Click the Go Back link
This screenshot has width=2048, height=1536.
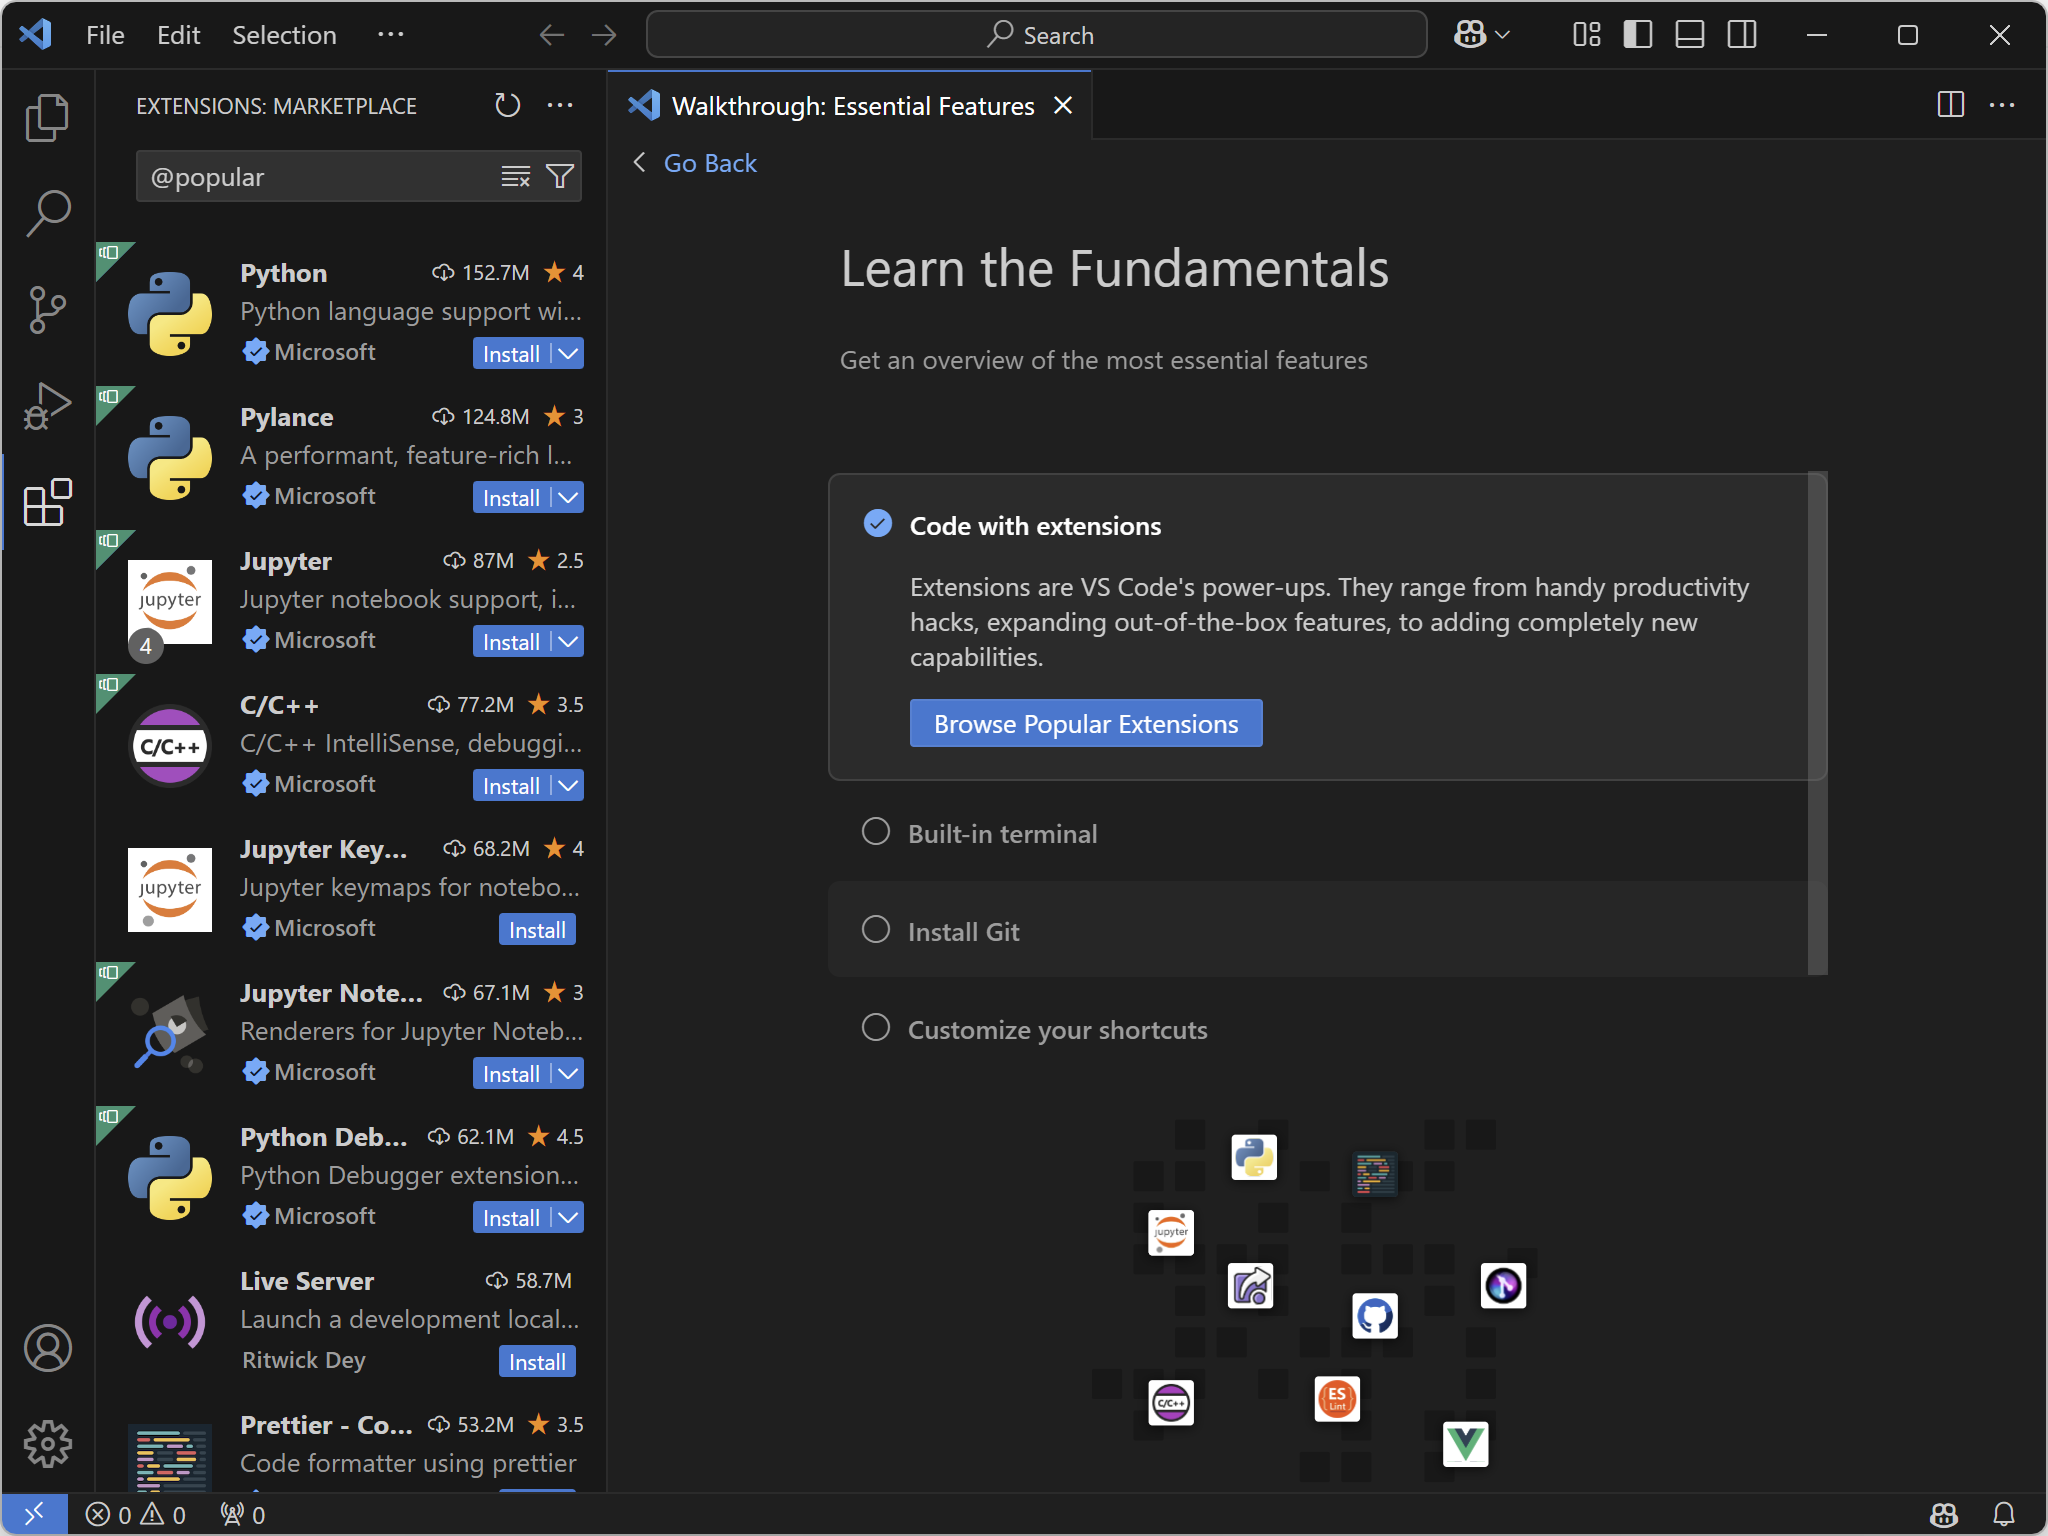click(709, 163)
